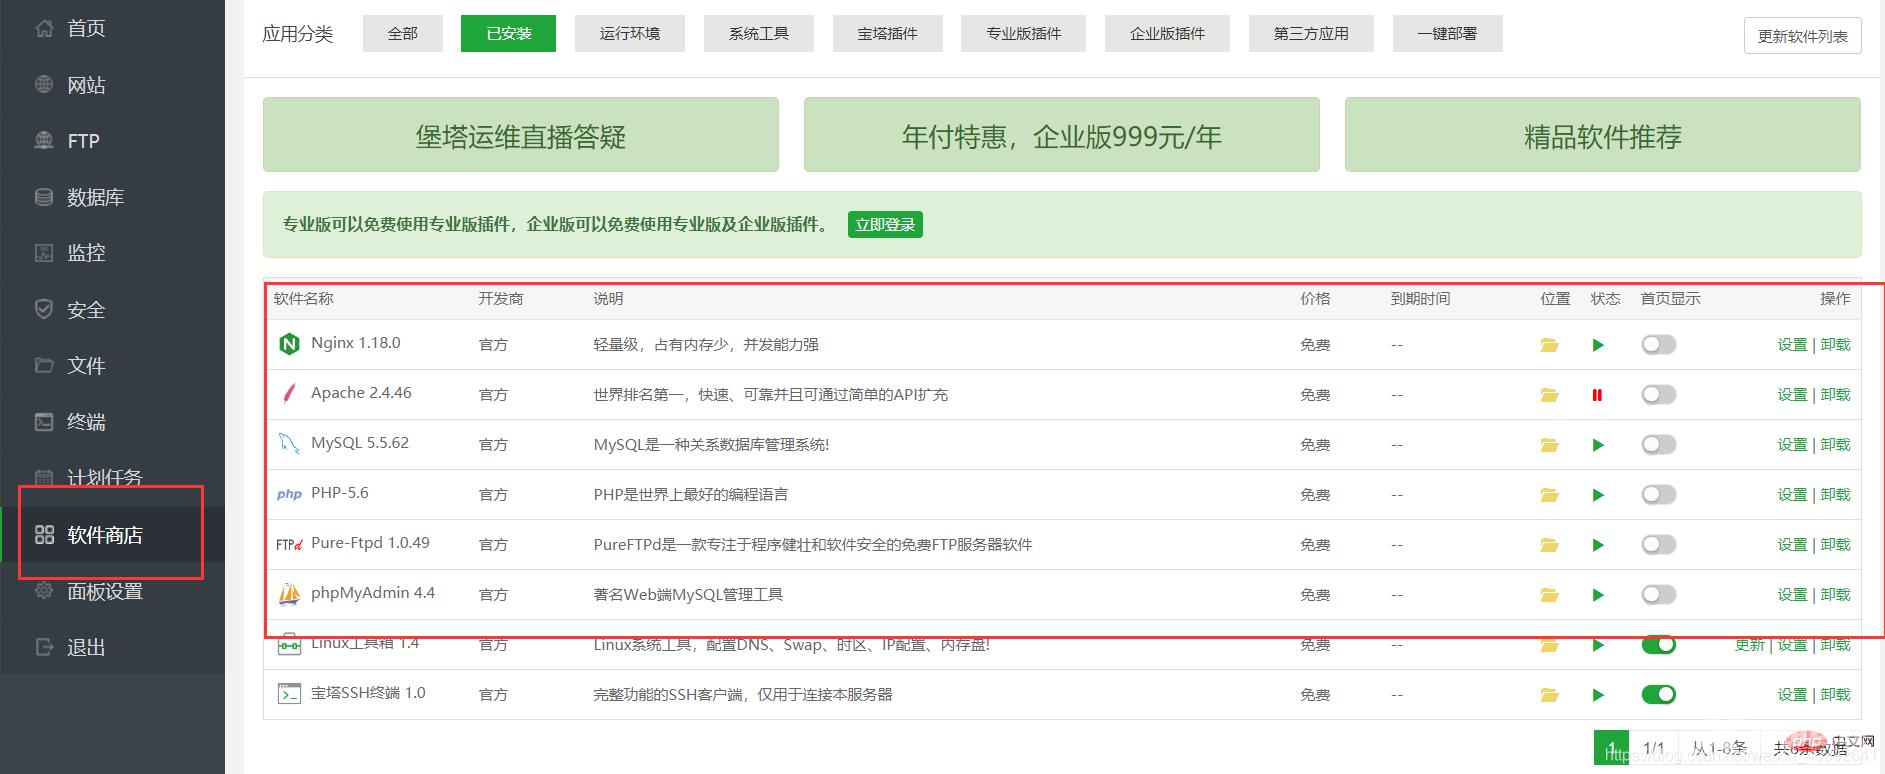Open 数据库 in the sidebar
Screen dimensions: 1885x774
[95, 197]
